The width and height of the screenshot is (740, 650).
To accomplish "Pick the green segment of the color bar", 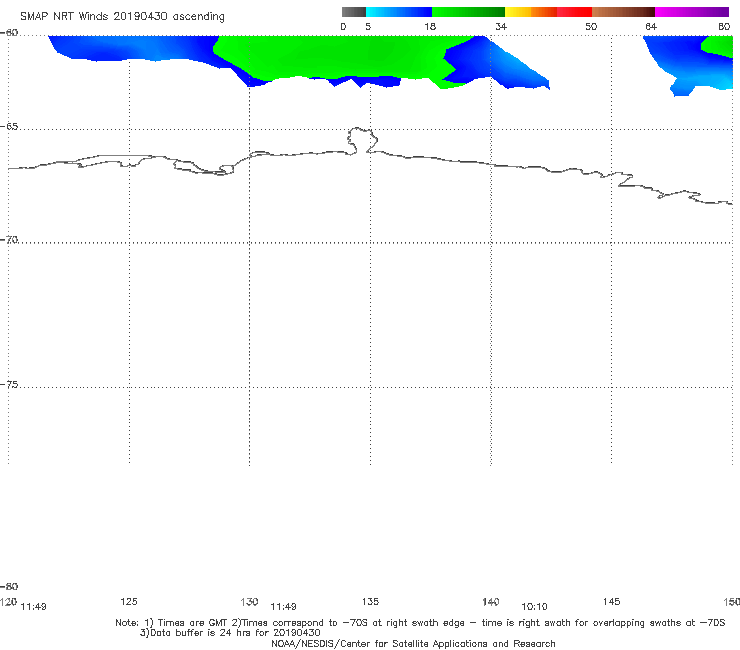I will coord(468,12).
